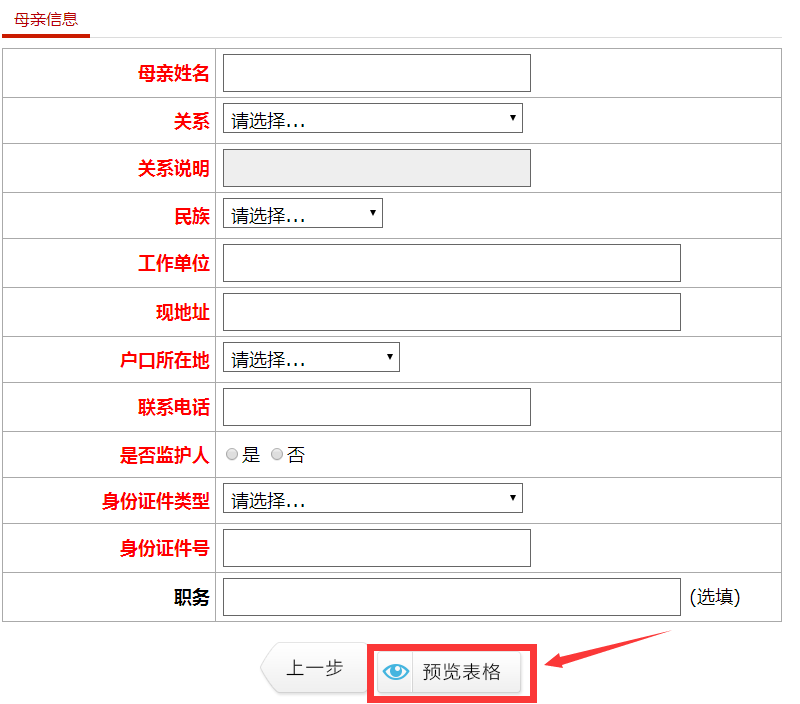Click the 母亲姓名 field label
The image size is (800, 704).
click(173, 73)
